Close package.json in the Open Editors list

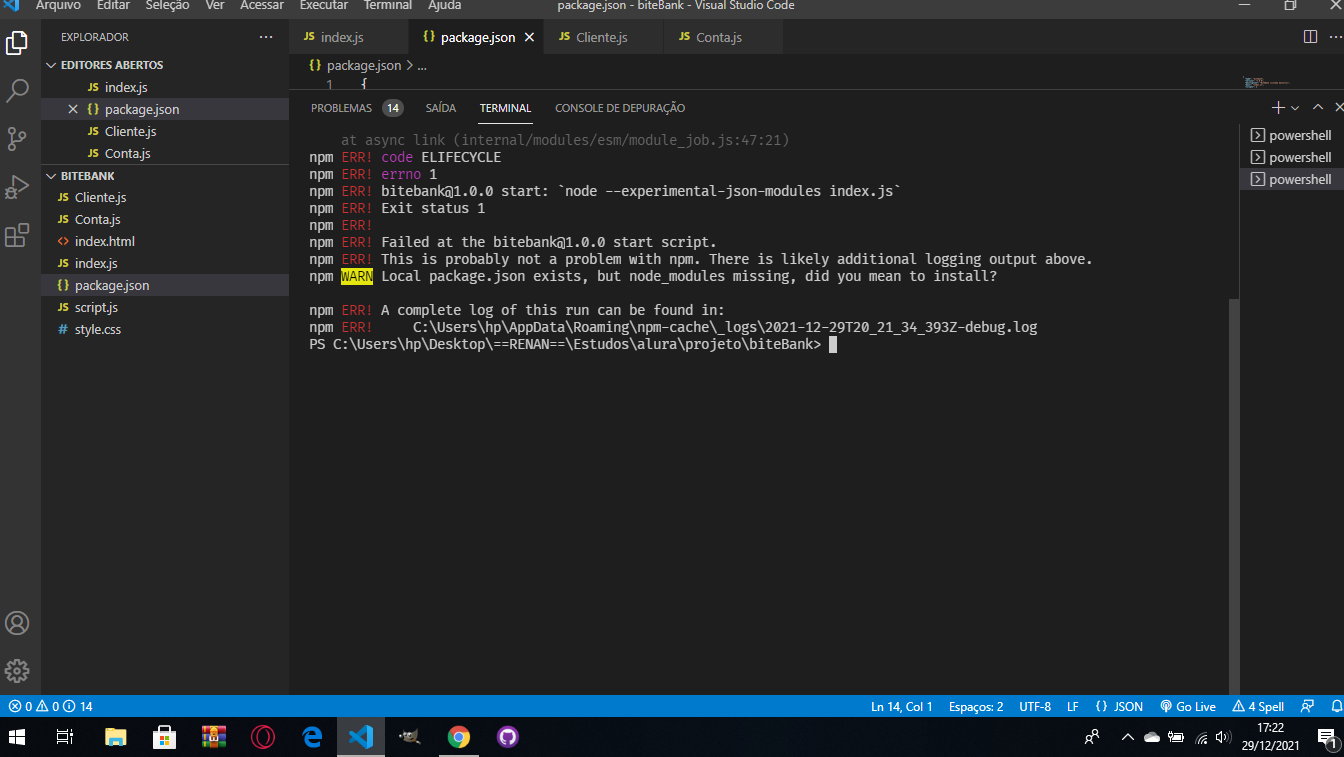[73, 109]
